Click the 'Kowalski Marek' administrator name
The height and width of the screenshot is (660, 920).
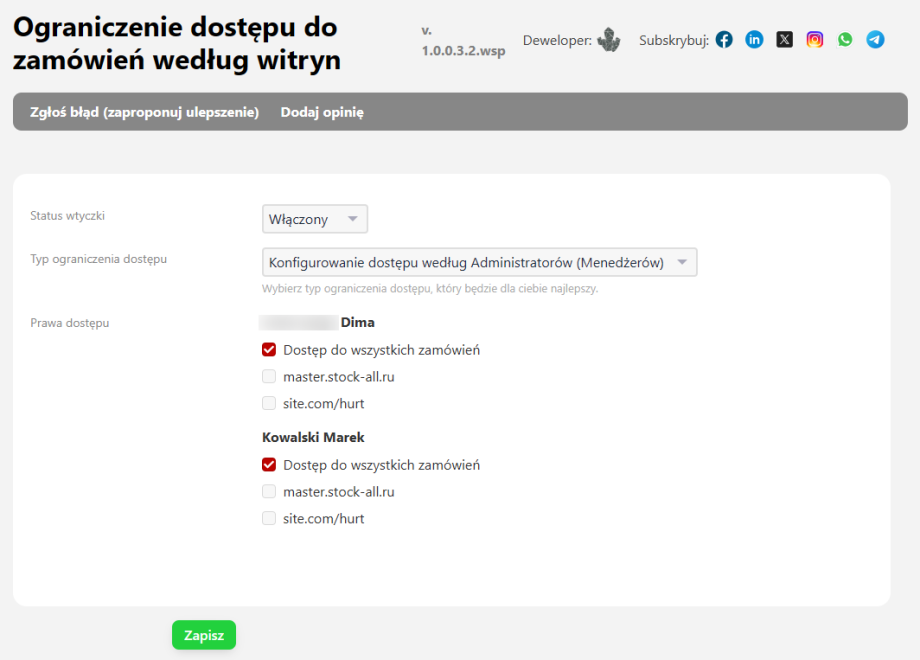click(313, 438)
